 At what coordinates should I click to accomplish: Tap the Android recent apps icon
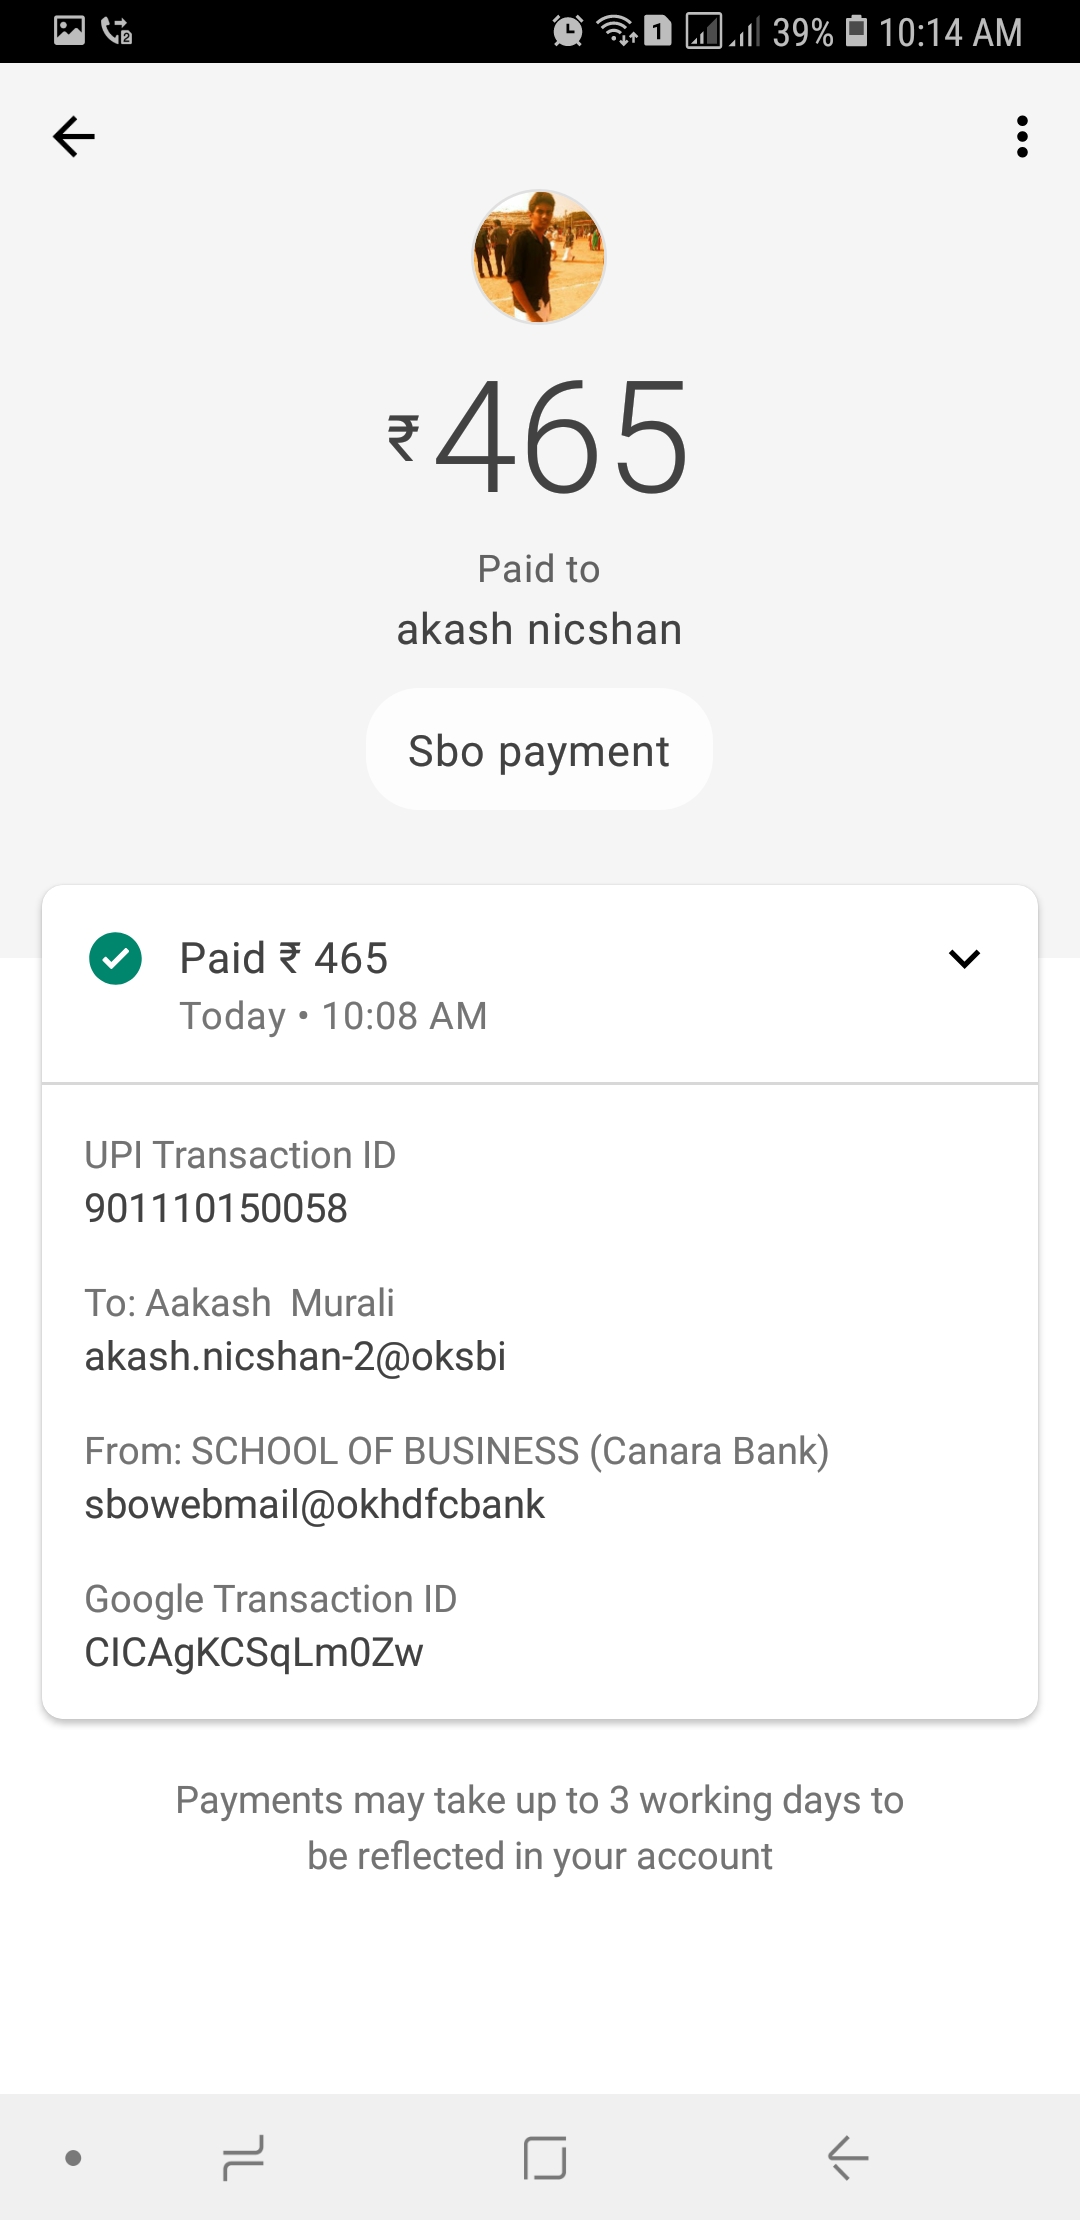[243, 2157]
